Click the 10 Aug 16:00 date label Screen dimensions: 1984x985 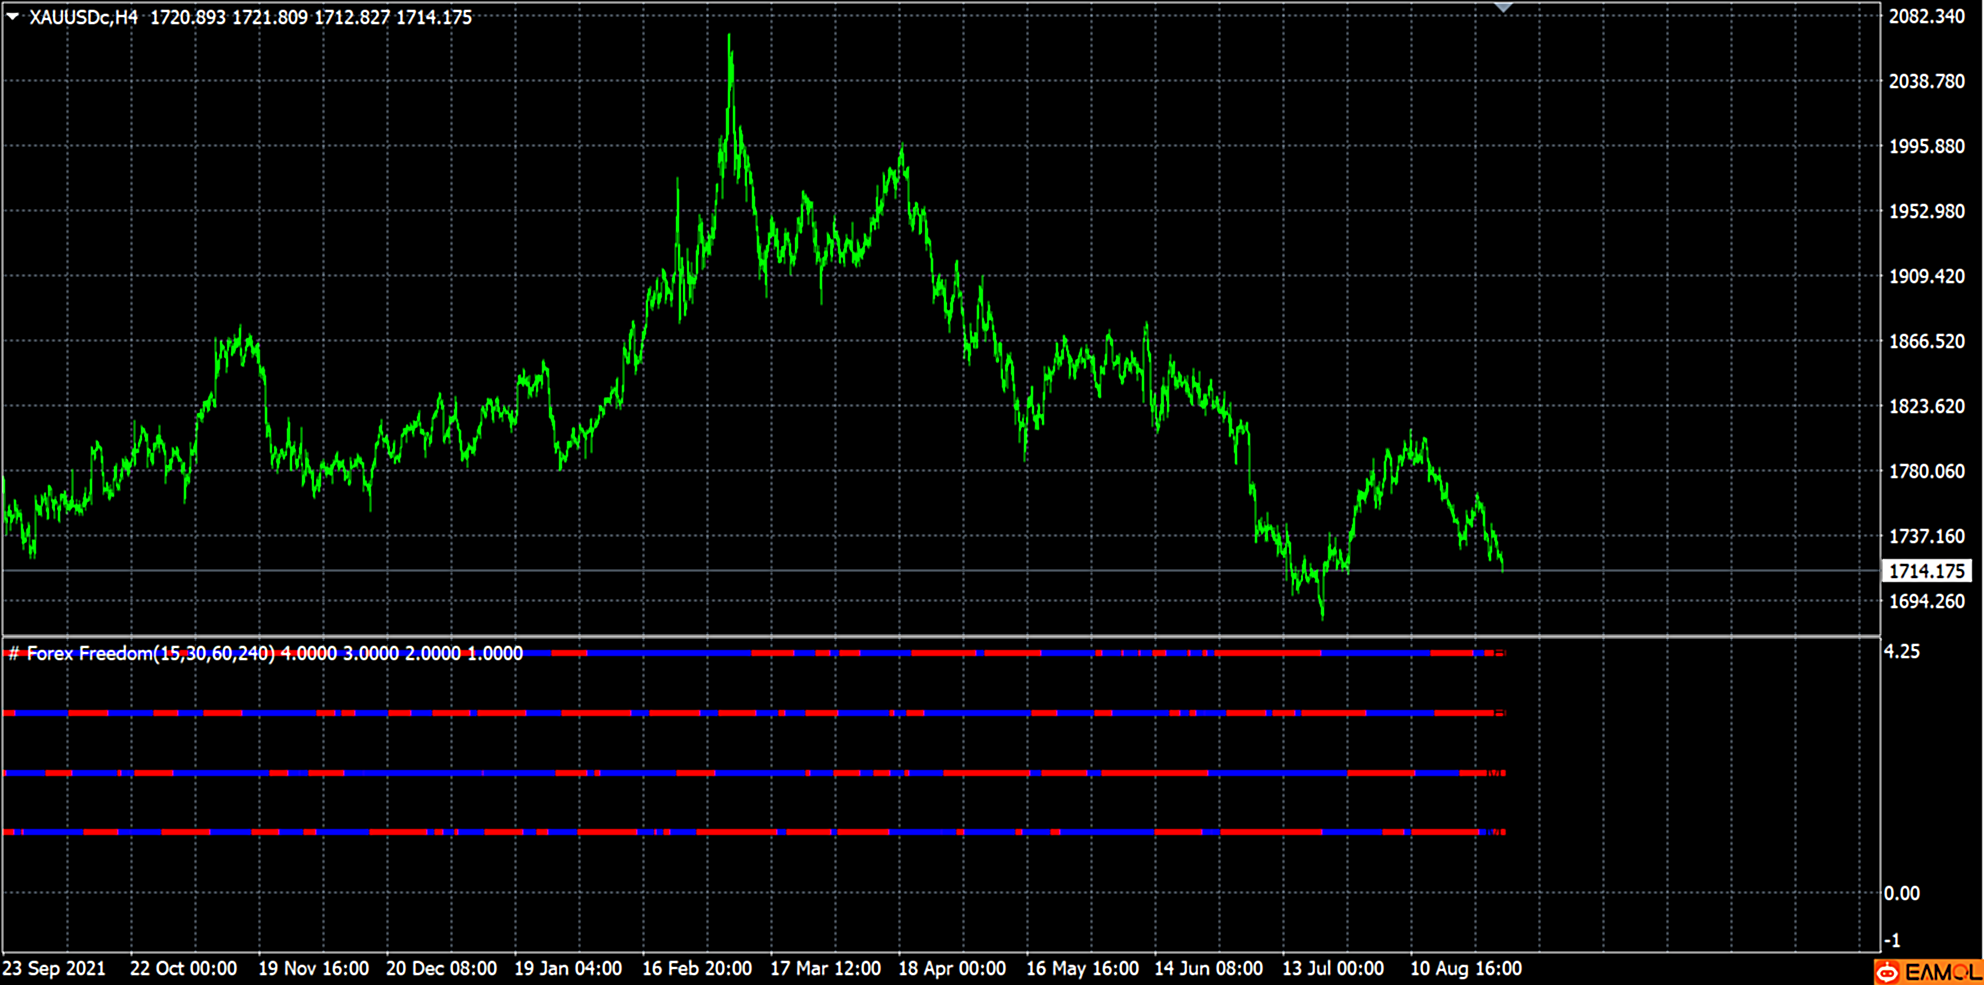(x=1466, y=968)
